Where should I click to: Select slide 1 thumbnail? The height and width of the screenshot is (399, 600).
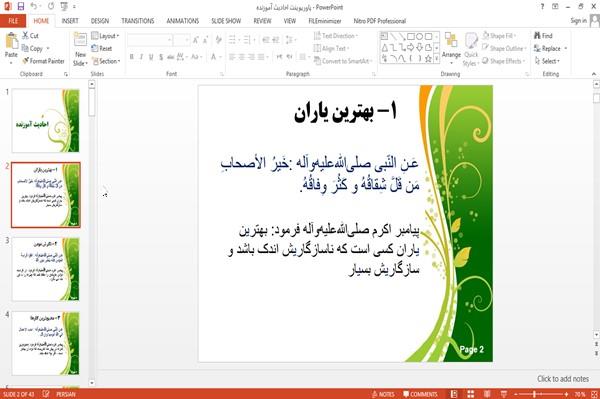pyautogui.click(x=46, y=121)
